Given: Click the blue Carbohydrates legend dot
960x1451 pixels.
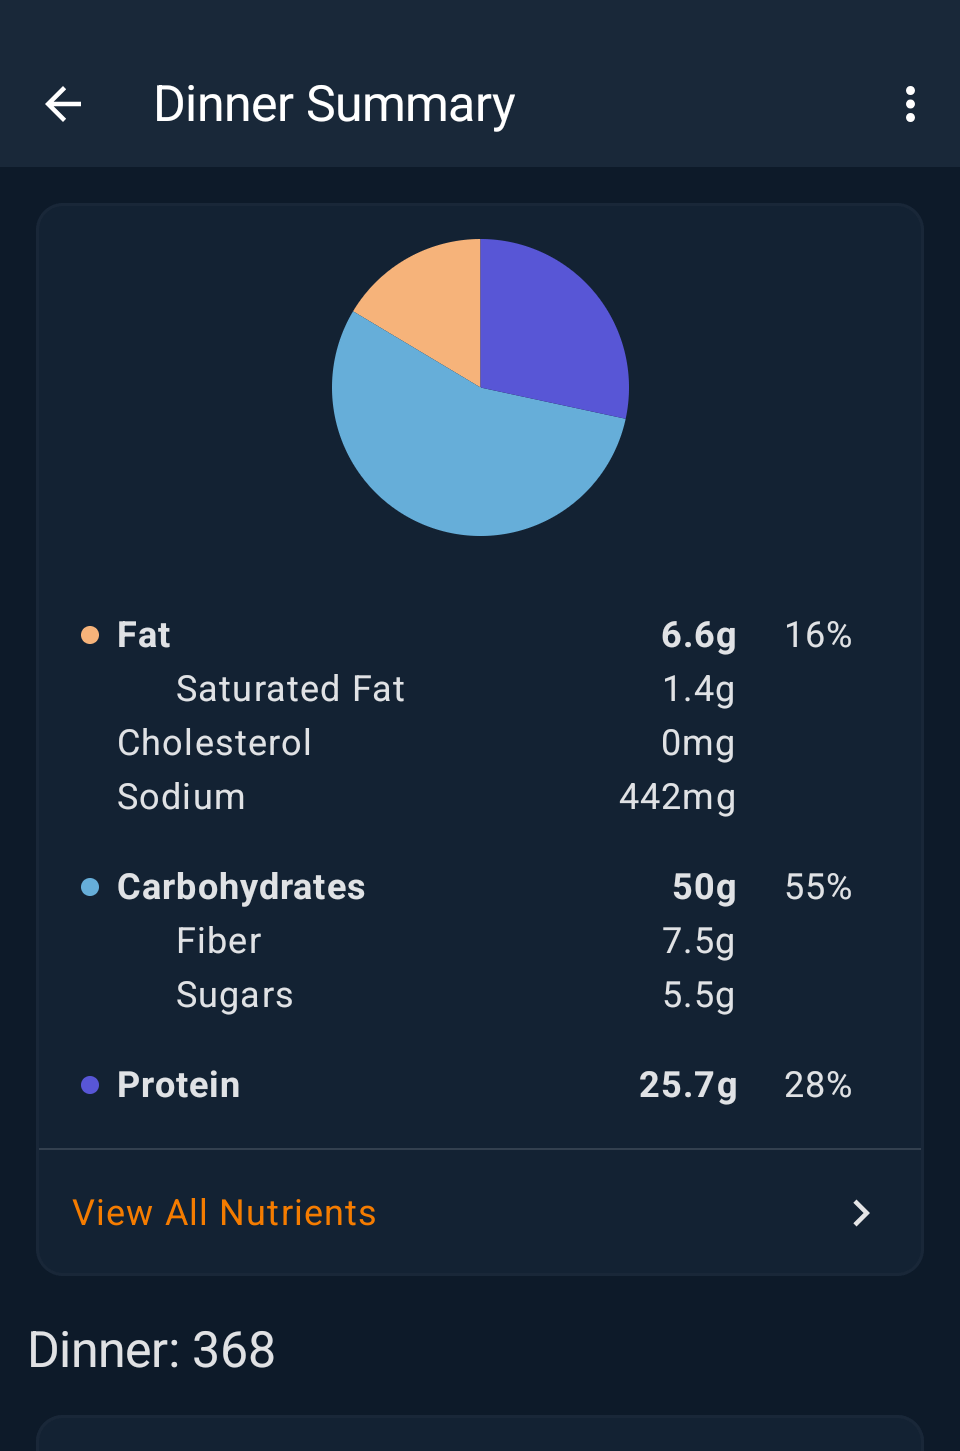Looking at the screenshot, I should click(x=90, y=887).
